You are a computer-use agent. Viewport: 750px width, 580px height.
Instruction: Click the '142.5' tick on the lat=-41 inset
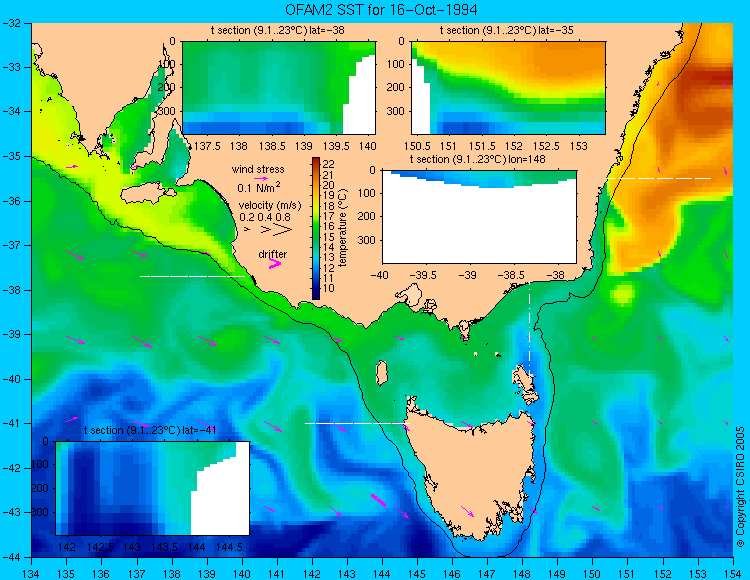[x=100, y=547]
